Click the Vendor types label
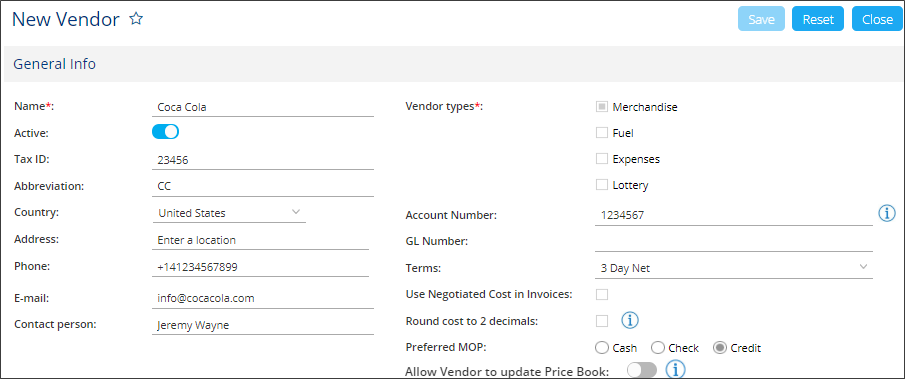905x379 pixels. point(443,106)
